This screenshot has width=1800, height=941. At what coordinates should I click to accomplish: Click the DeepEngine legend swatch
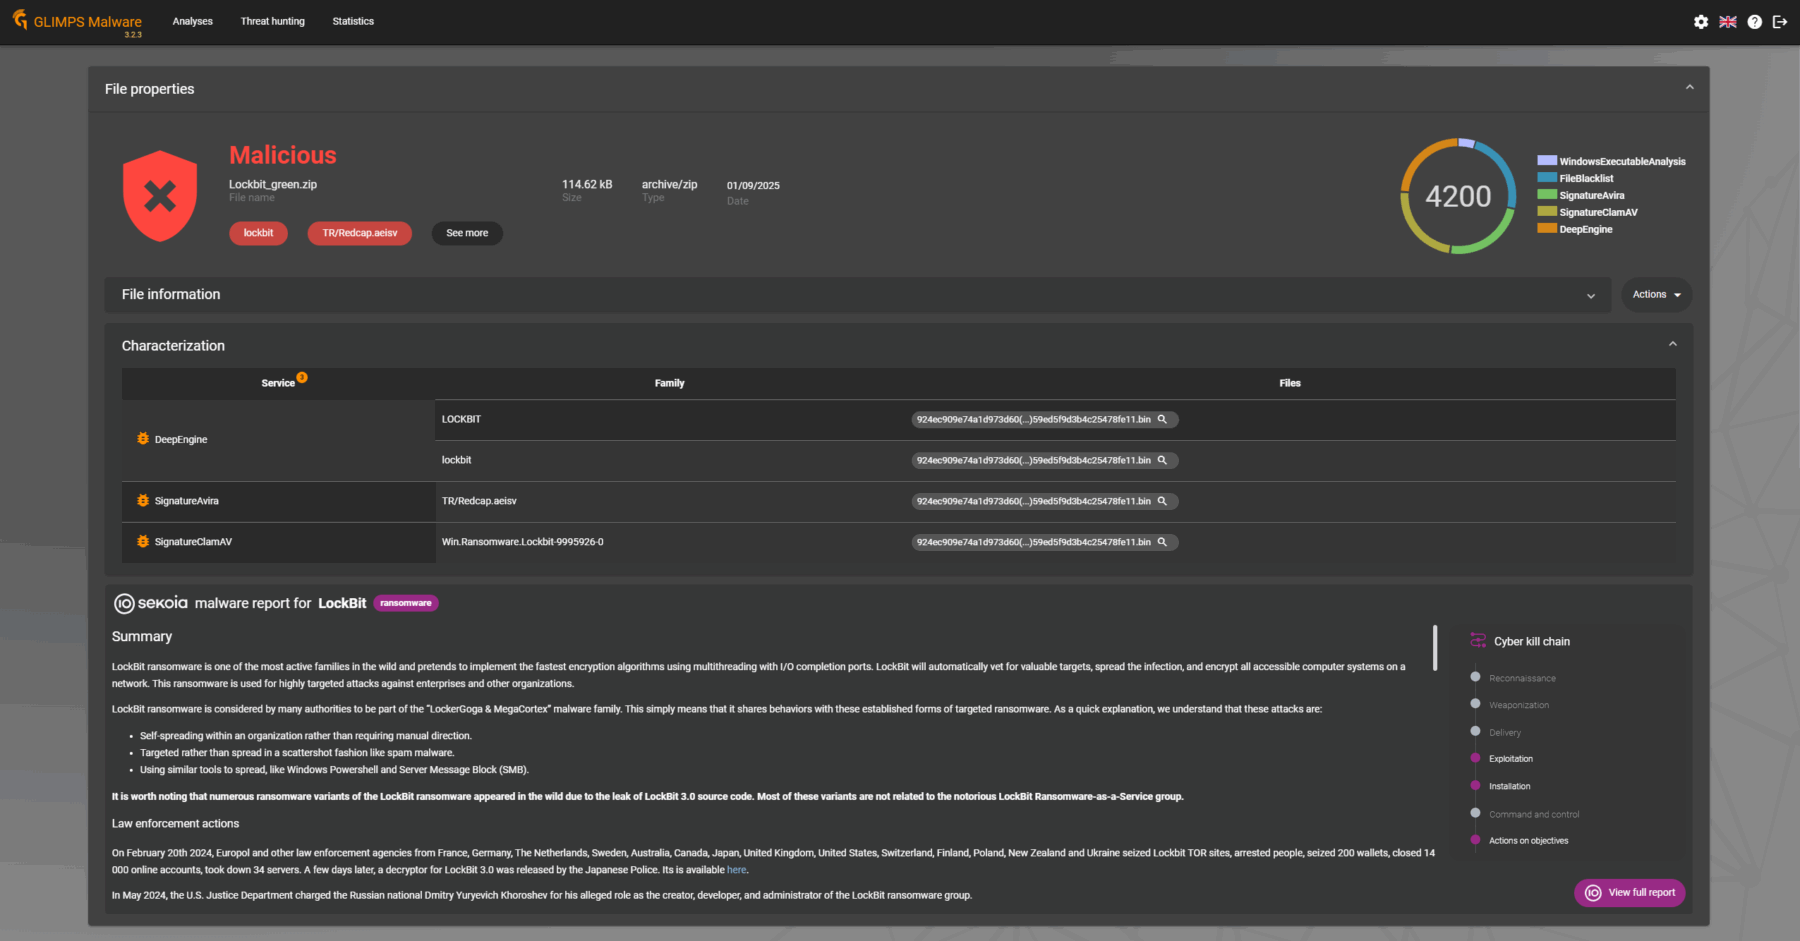click(x=1547, y=228)
